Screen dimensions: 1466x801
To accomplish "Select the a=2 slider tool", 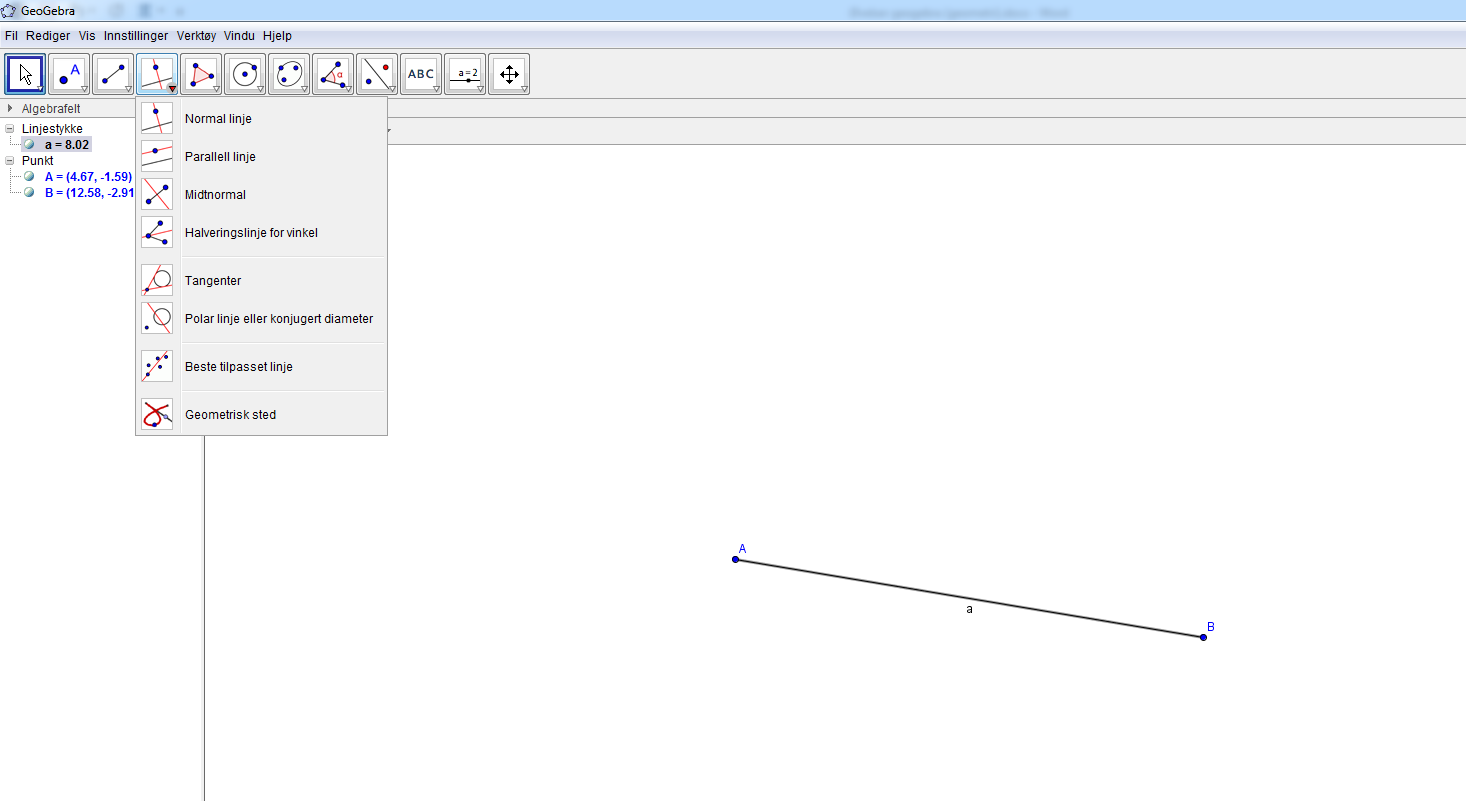I will (465, 74).
